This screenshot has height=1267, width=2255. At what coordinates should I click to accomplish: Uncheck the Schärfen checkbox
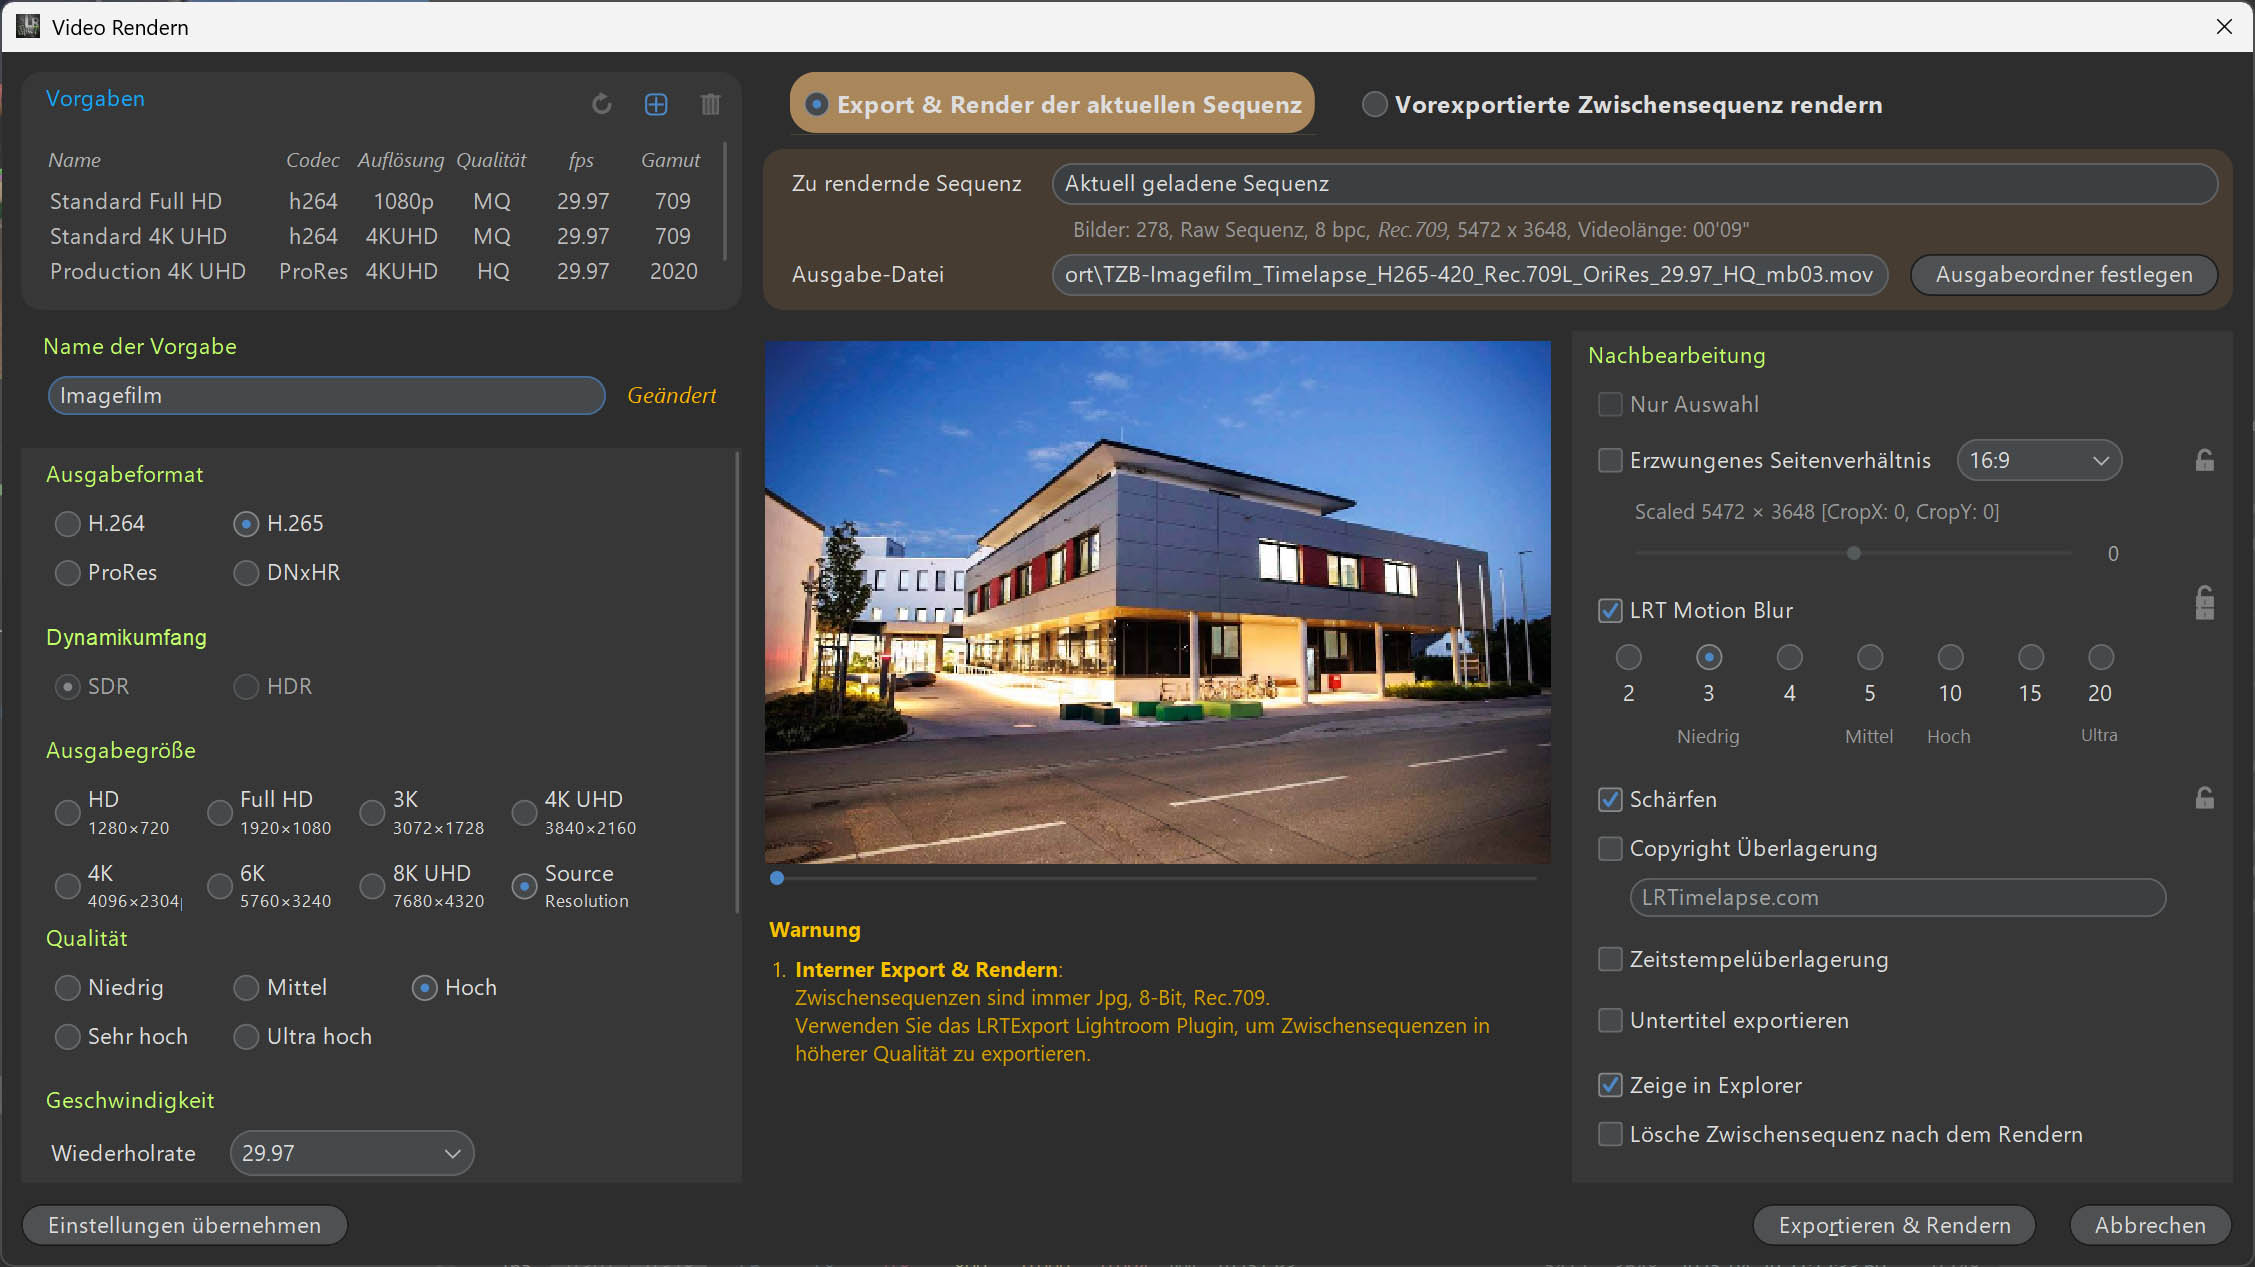pyautogui.click(x=1610, y=799)
